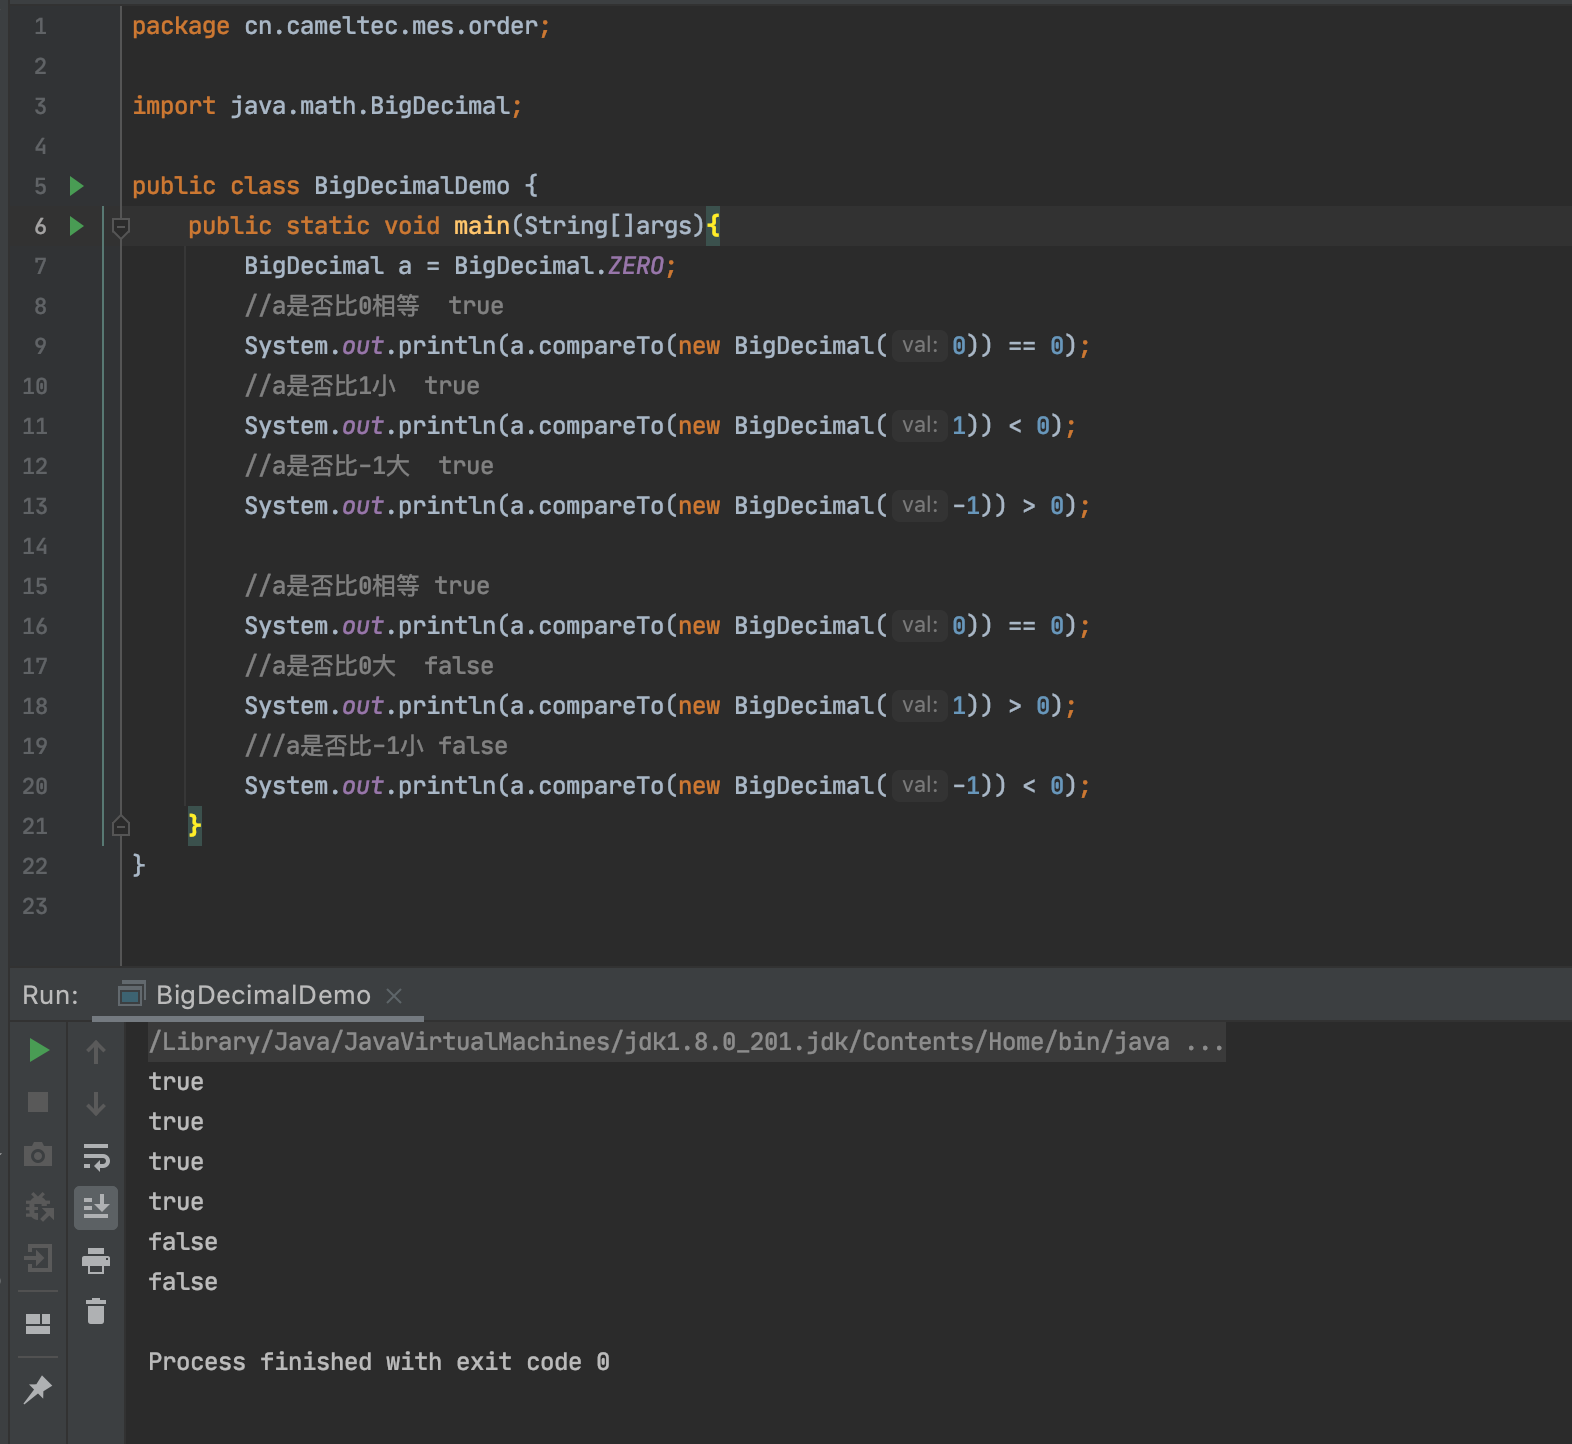This screenshot has height=1444, width=1572.
Task: Click the folded java command path line
Action: 685,1042
